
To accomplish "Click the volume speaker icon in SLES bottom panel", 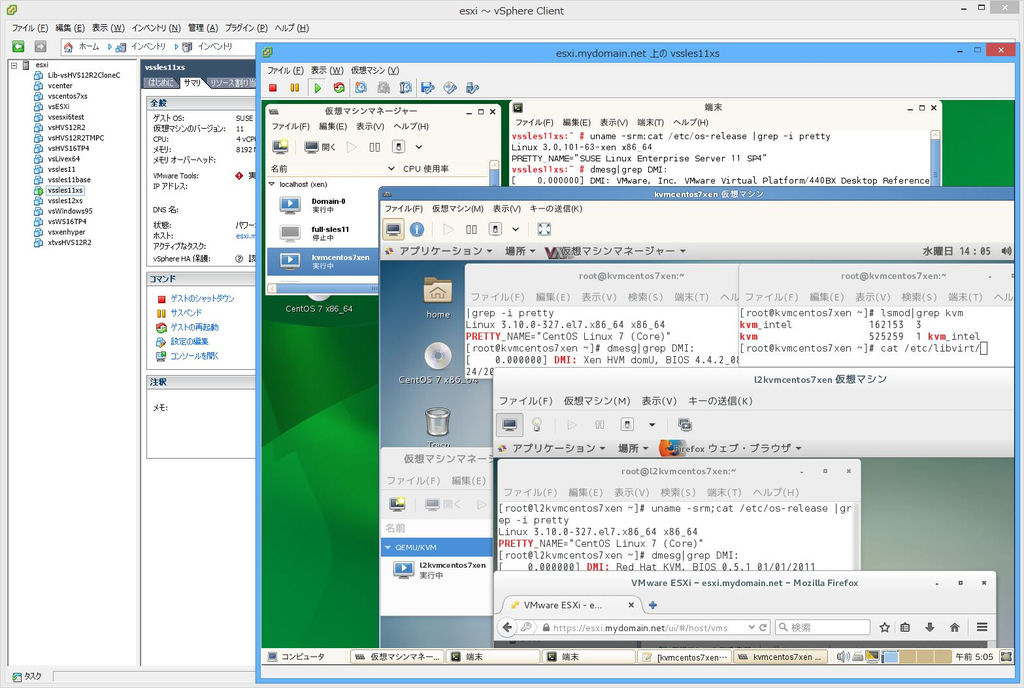I will [x=843, y=657].
